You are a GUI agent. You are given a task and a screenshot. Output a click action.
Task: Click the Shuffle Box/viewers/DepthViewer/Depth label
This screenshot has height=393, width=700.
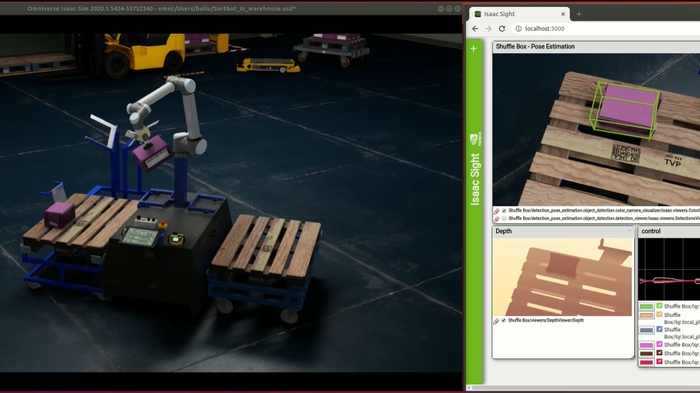pyautogui.click(x=546, y=321)
